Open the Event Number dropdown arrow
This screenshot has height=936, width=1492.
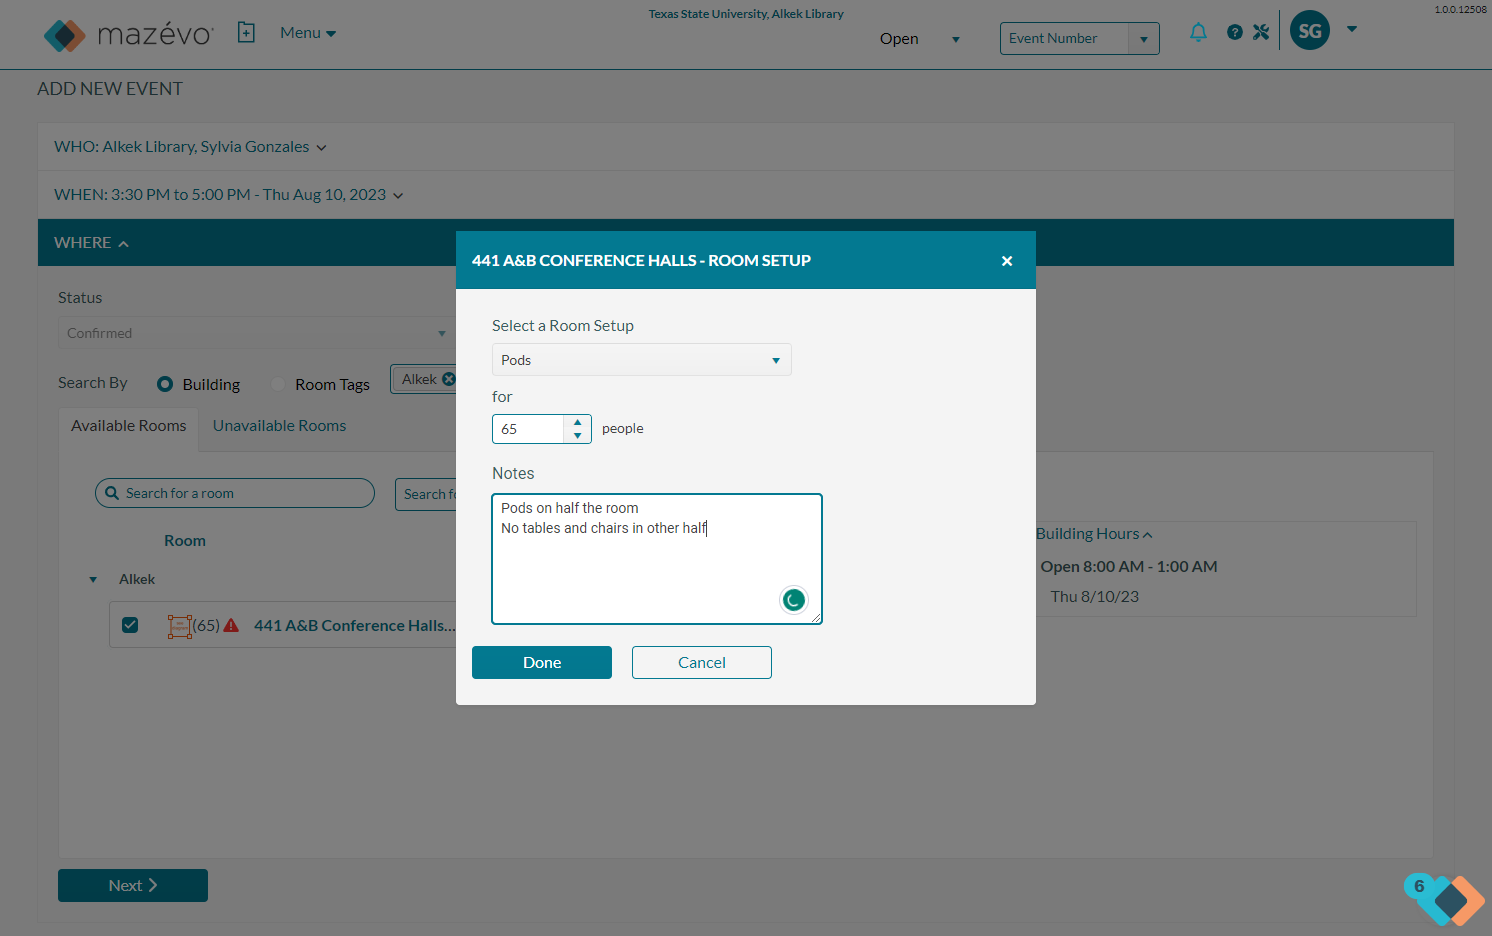click(x=1144, y=39)
